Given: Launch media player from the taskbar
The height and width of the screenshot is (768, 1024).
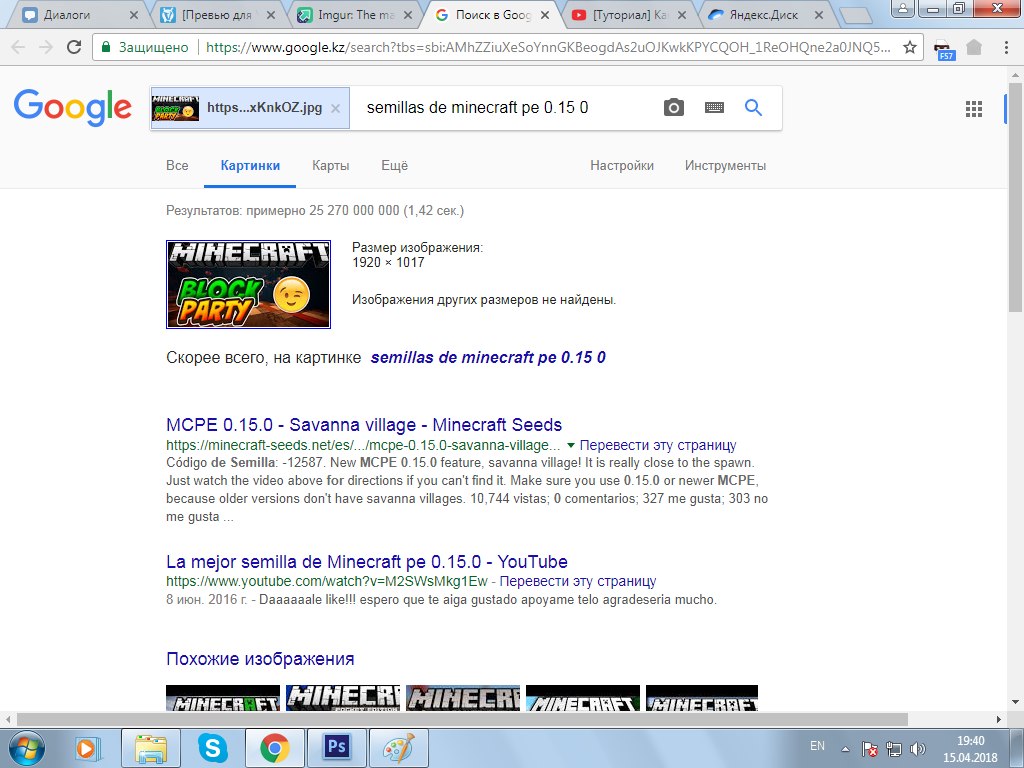Looking at the screenshot, I should 87,748.
